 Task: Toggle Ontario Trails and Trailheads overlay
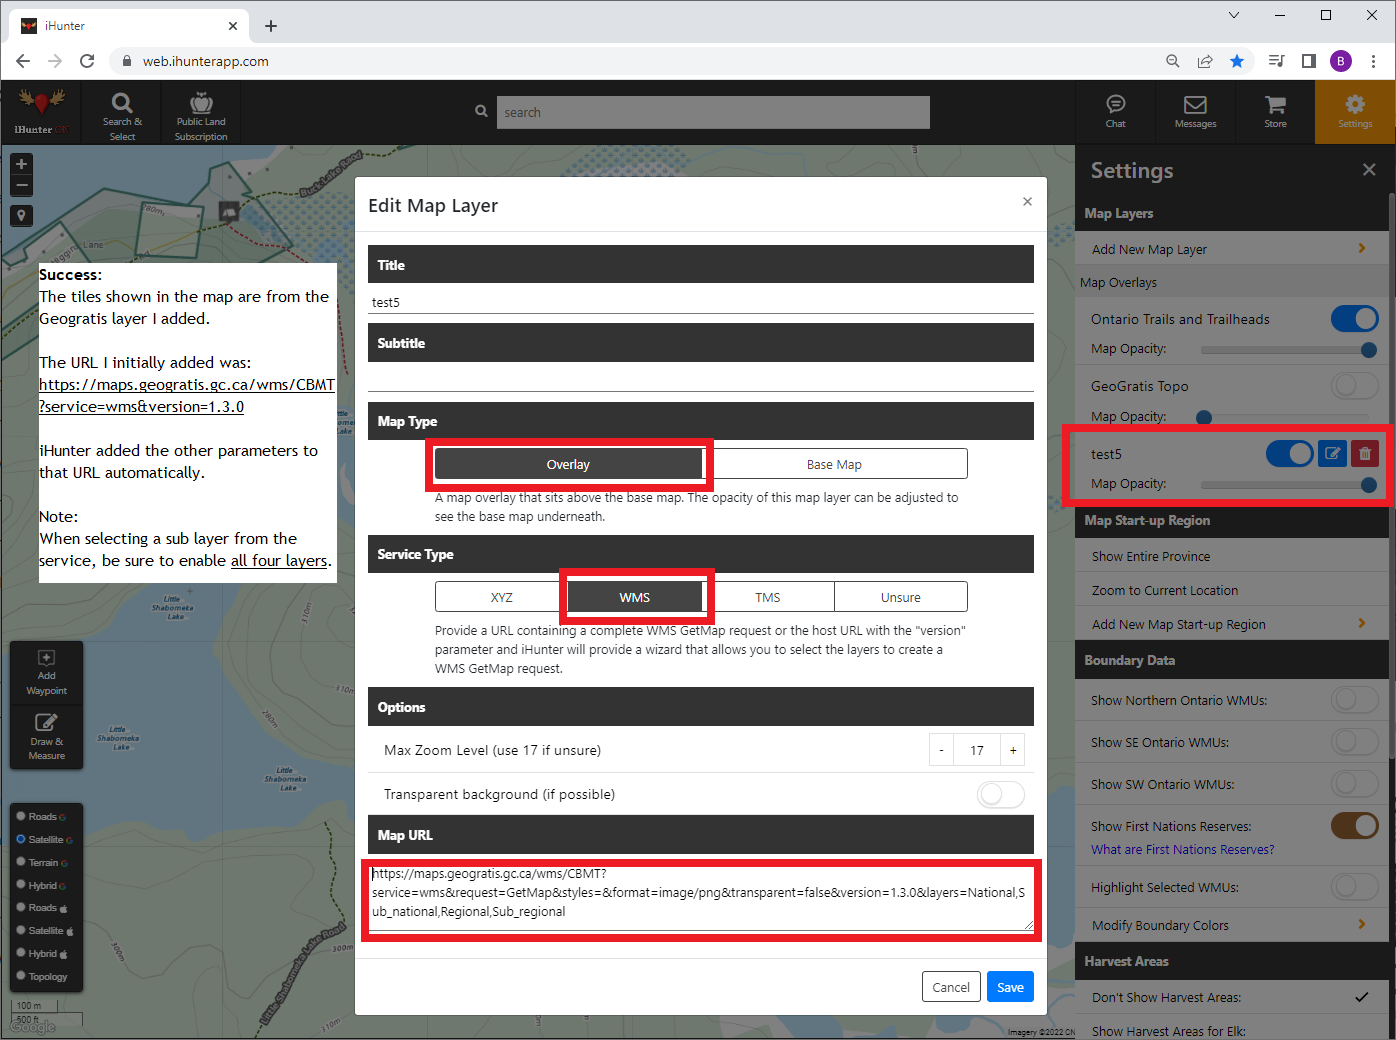point(1355,319)
